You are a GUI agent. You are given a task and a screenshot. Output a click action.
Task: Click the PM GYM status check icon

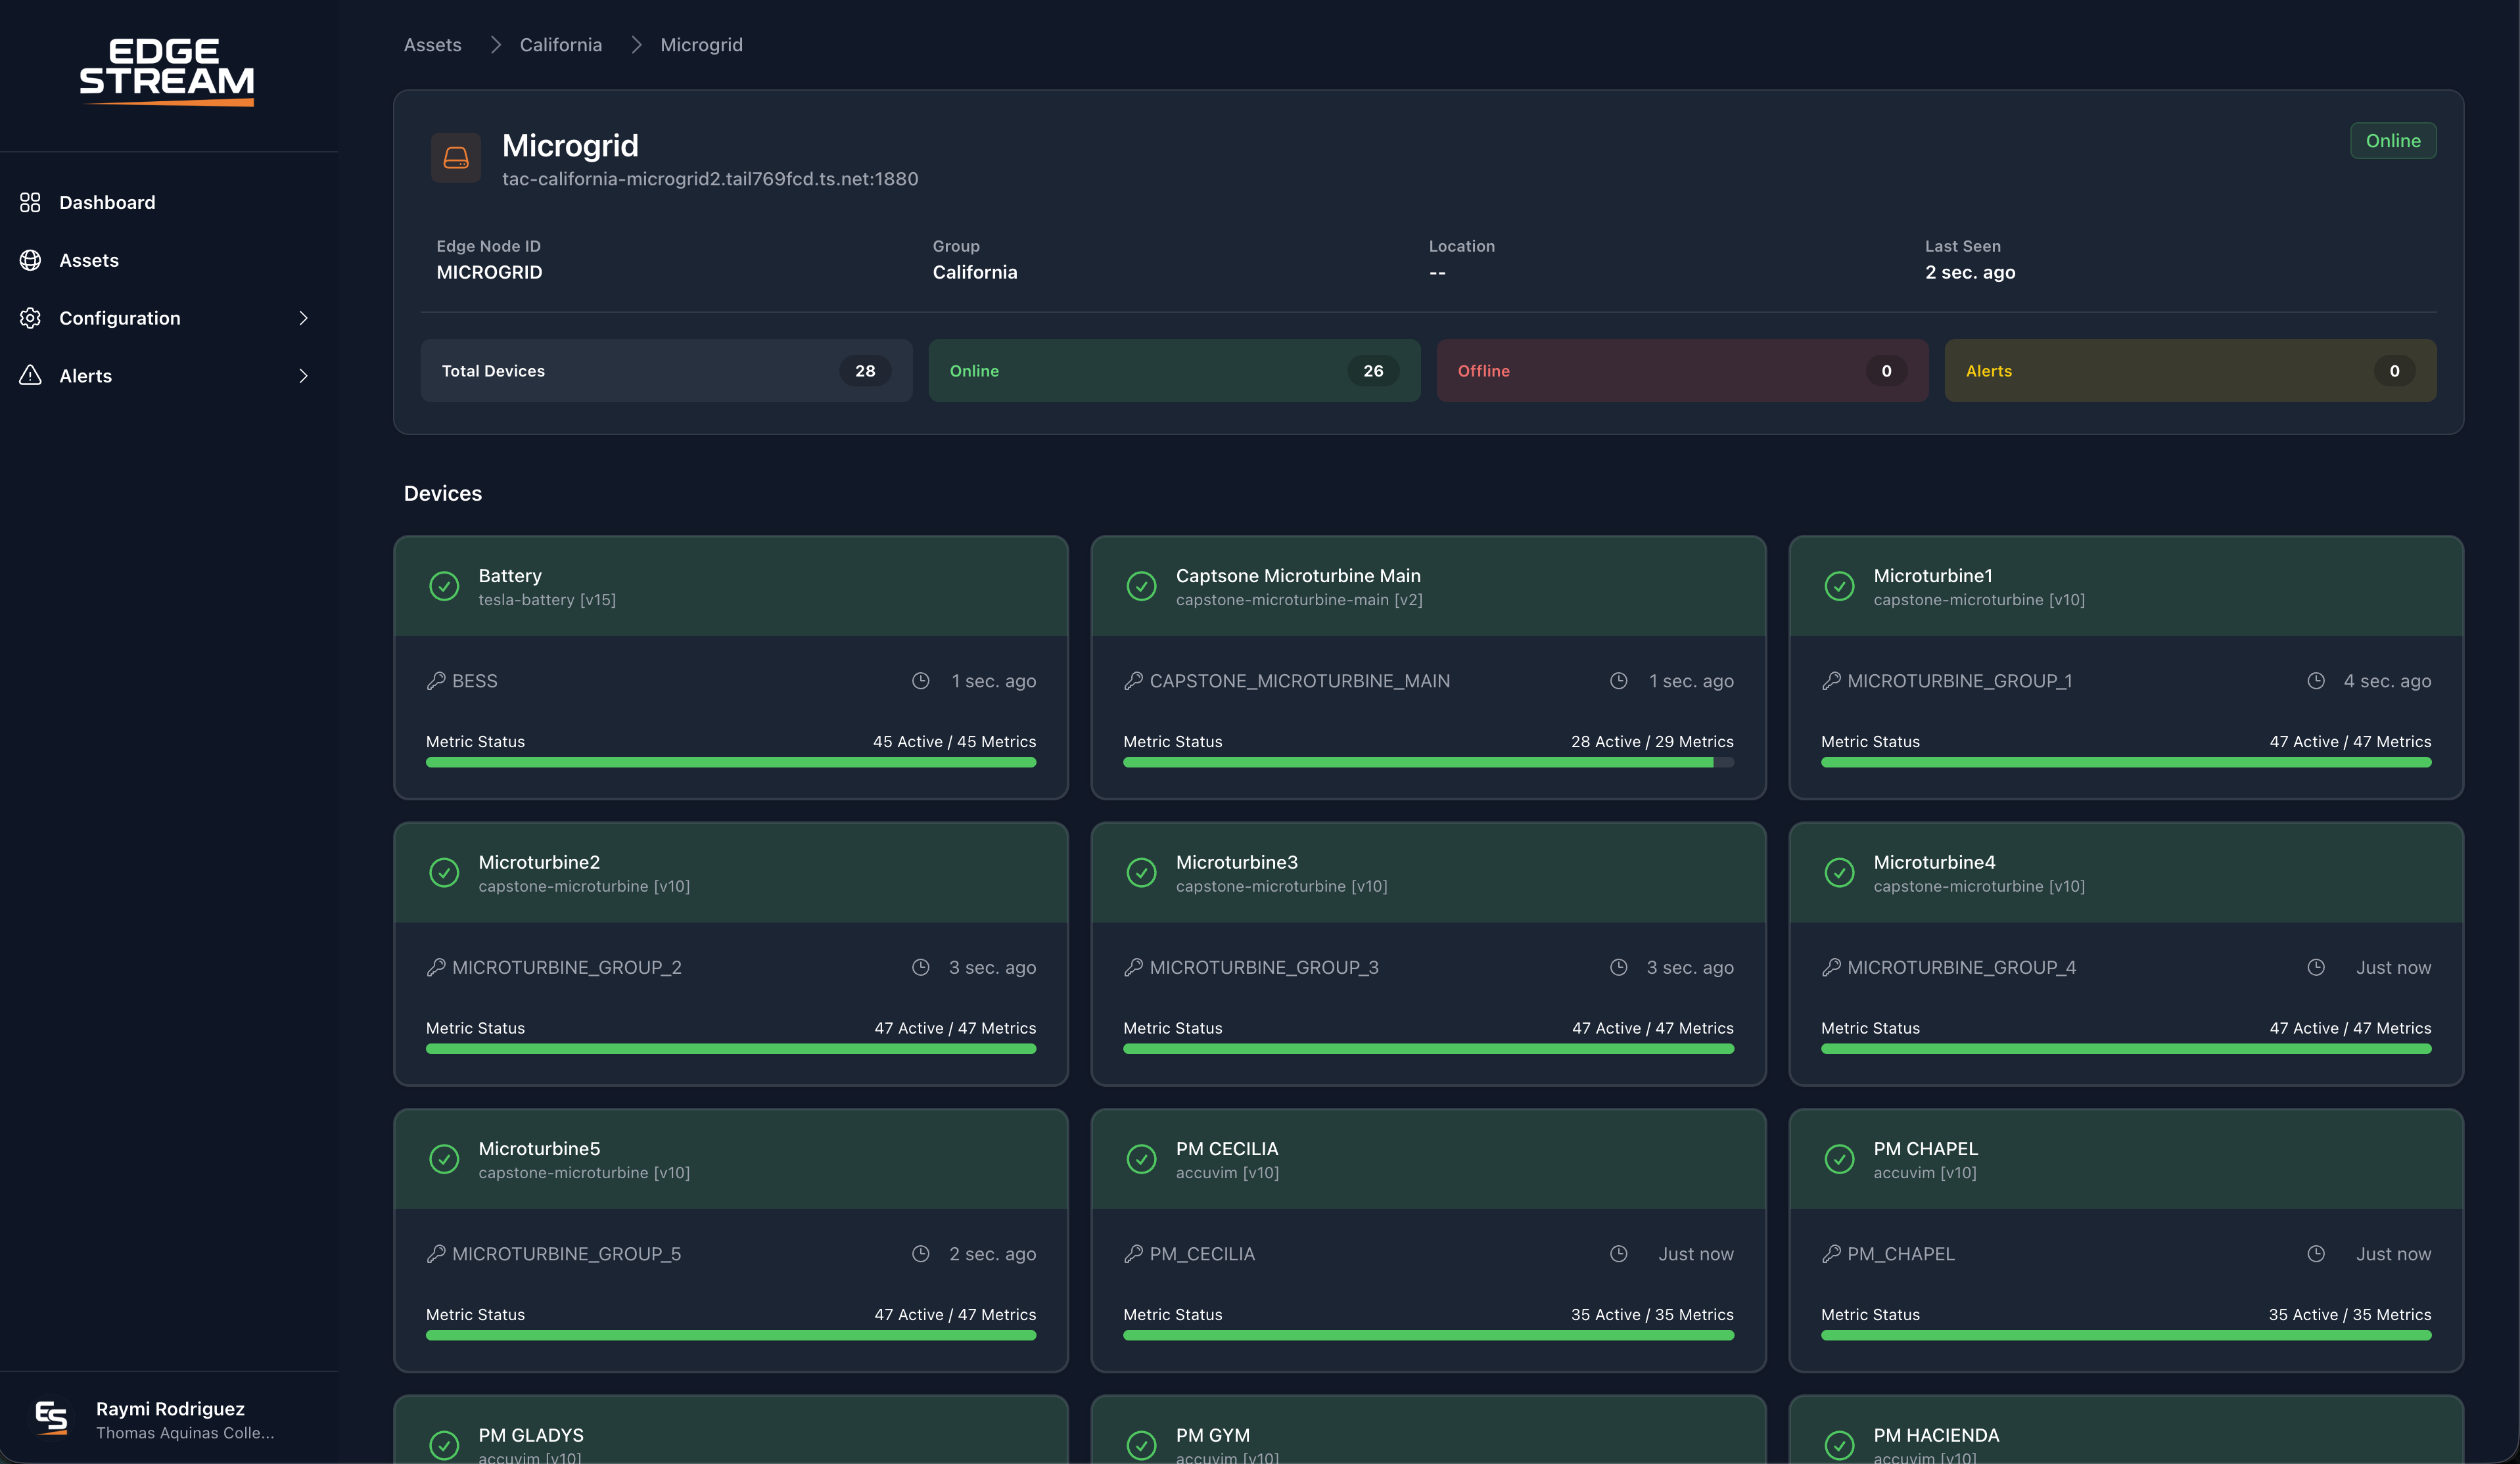[1141, 1444]
